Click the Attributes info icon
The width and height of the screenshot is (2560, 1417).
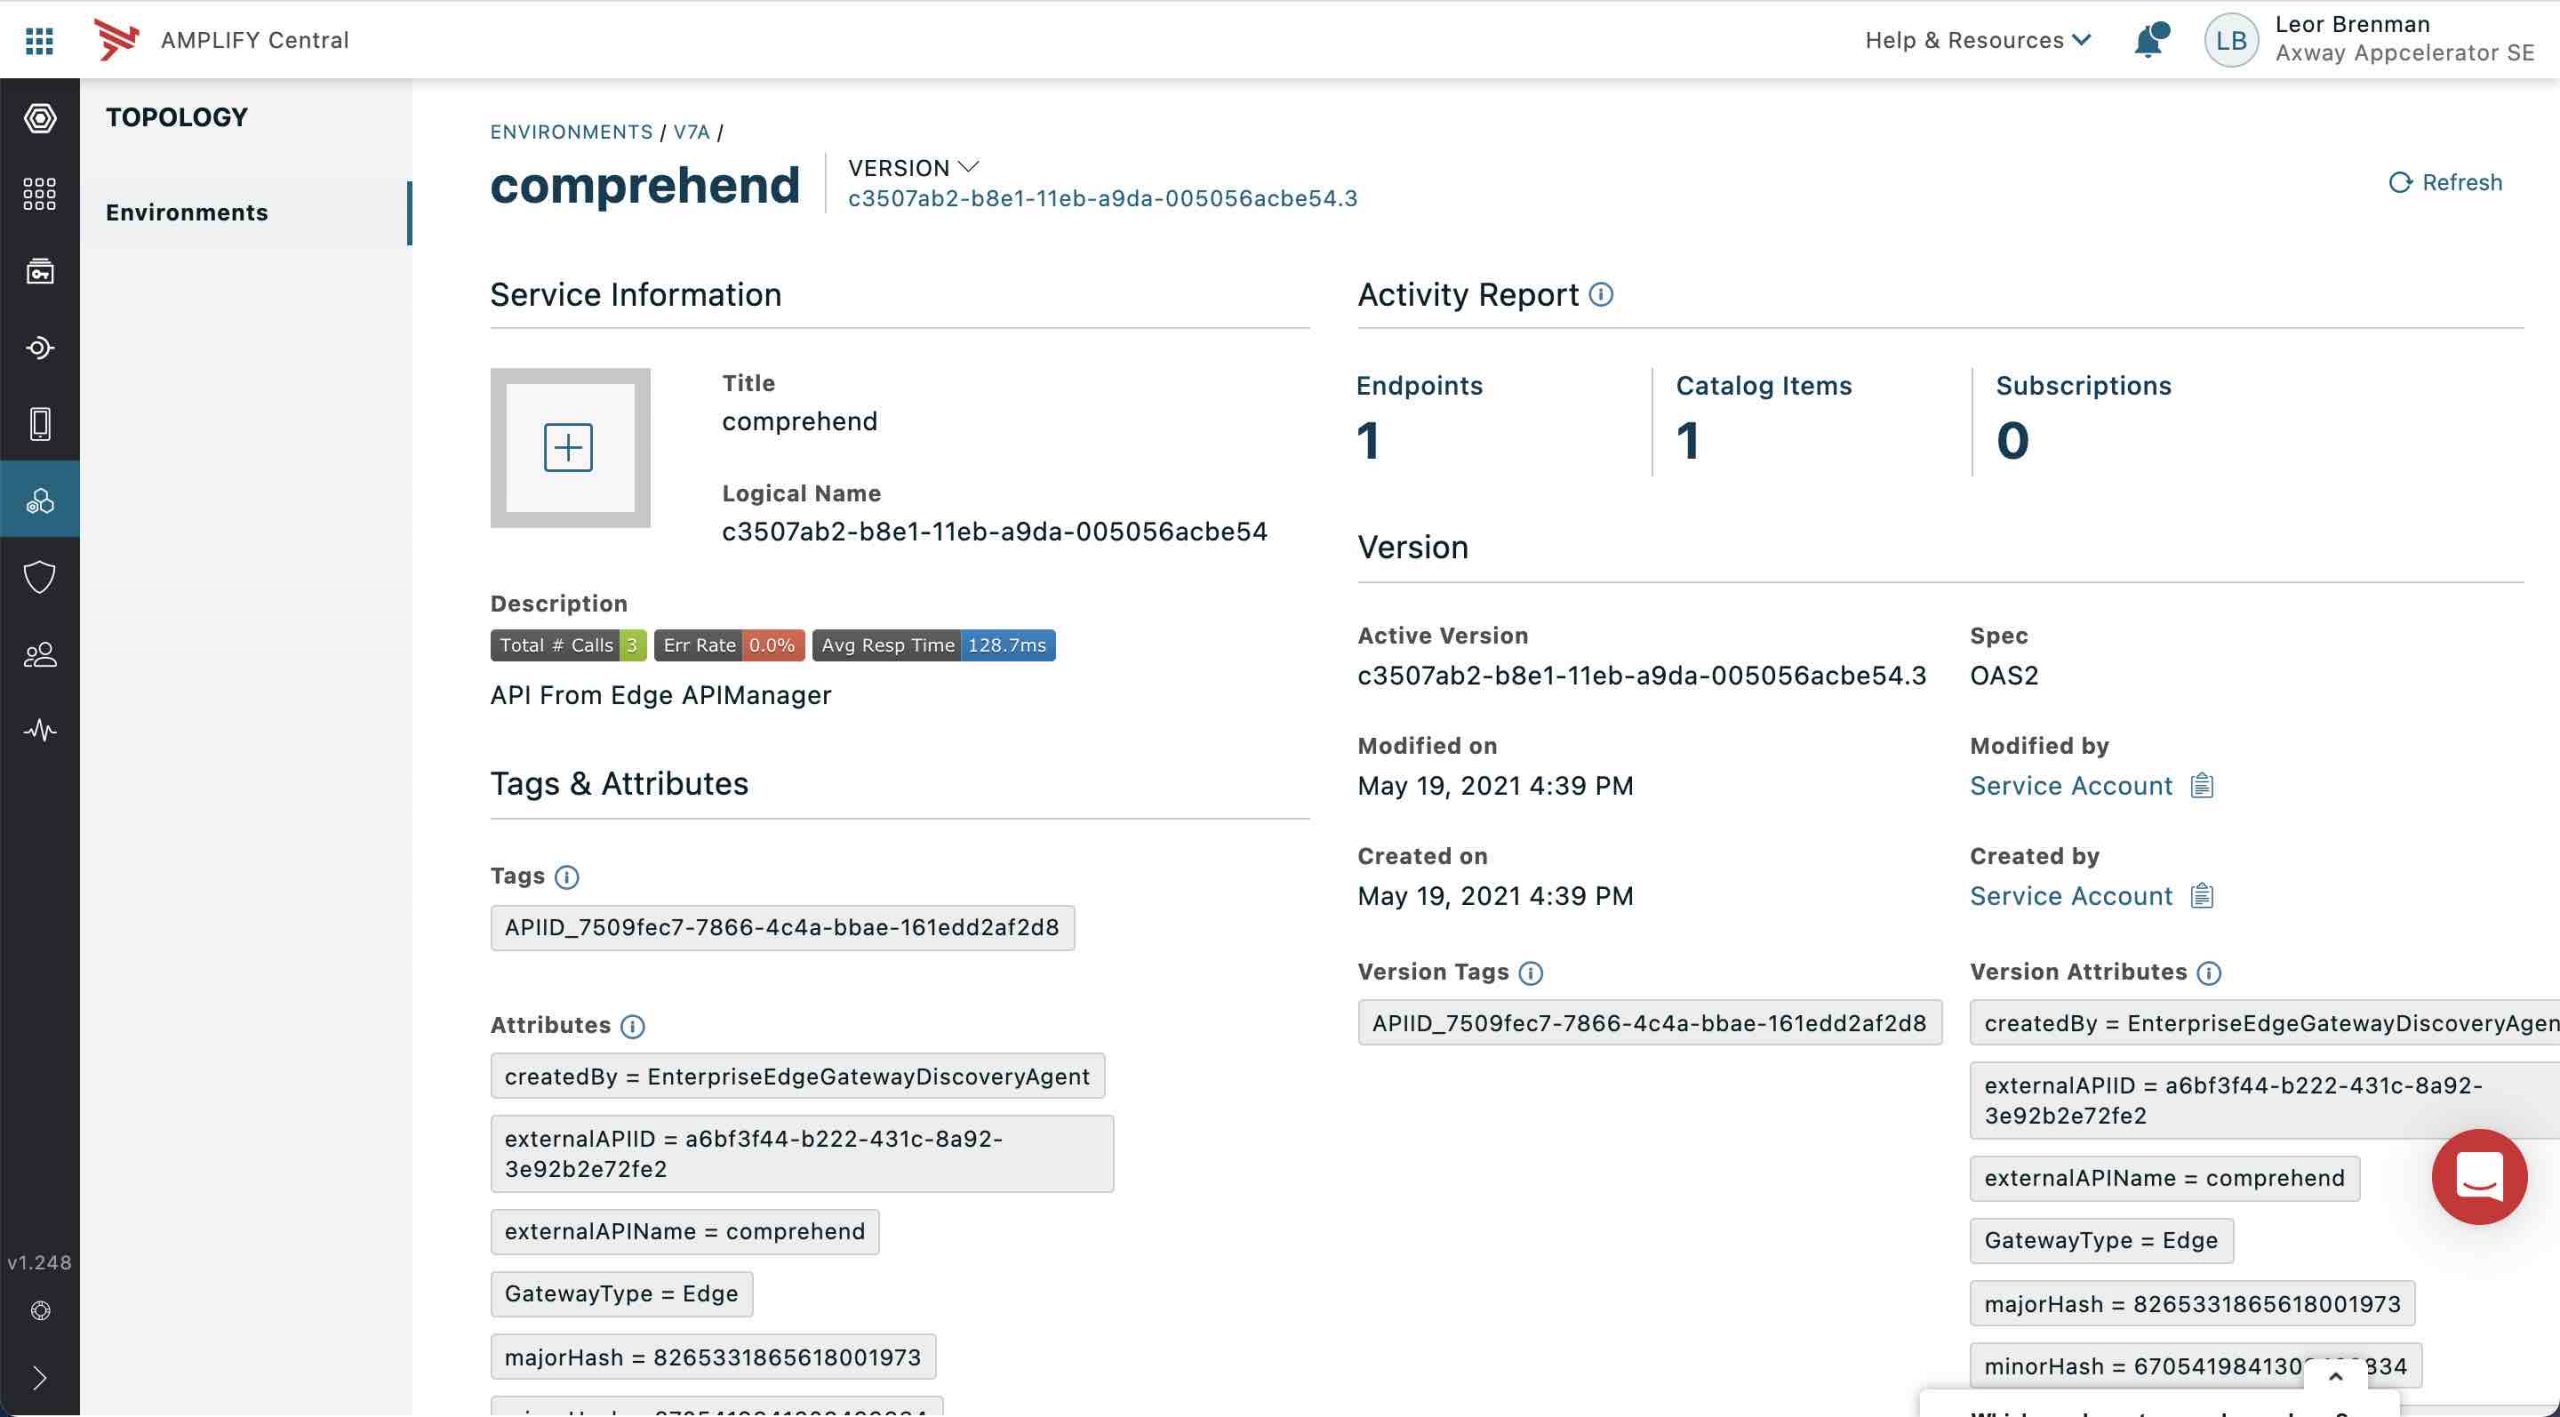click(x=632, y=1026)
